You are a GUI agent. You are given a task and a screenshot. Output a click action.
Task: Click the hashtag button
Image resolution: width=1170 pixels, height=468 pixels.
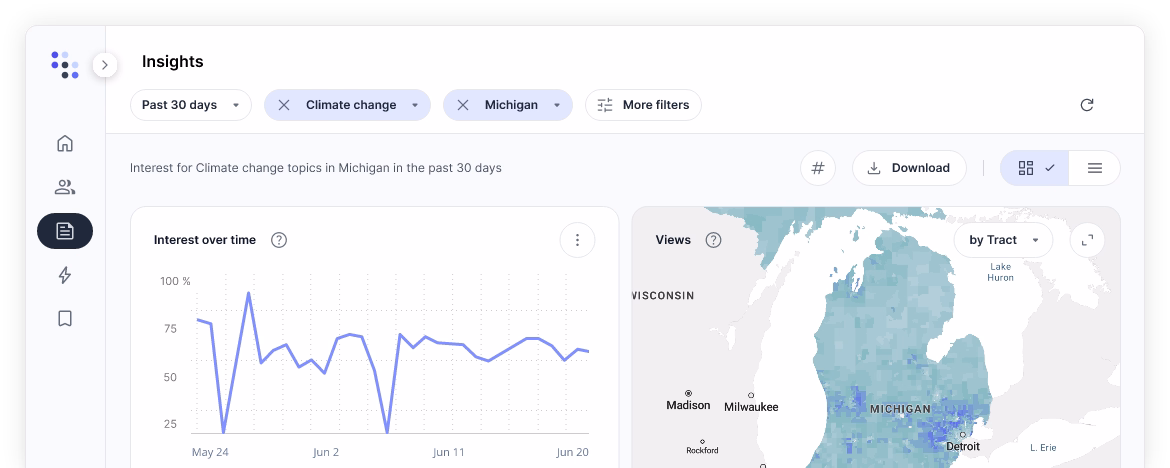coord(818,168)
